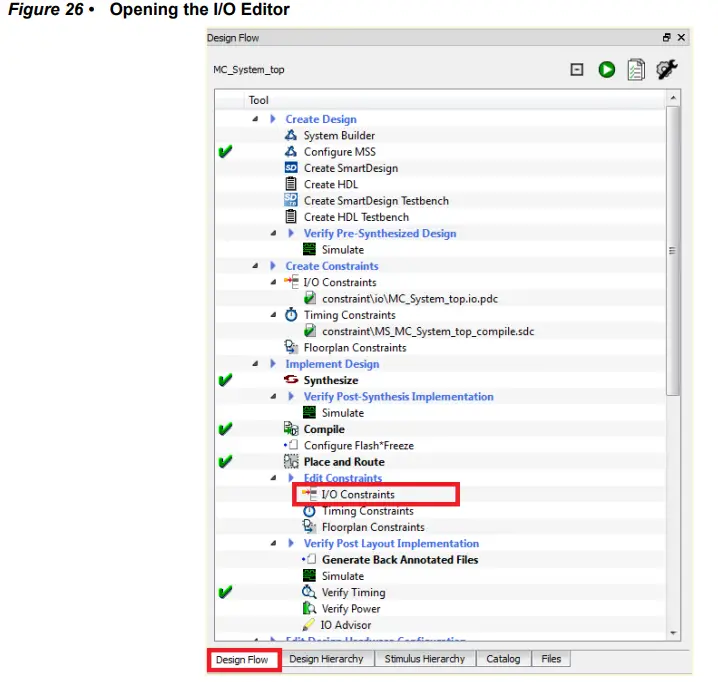Screen dimensions: 718x682
Task: Select the Configure Flash*Freeze row text
Action: 359,445
